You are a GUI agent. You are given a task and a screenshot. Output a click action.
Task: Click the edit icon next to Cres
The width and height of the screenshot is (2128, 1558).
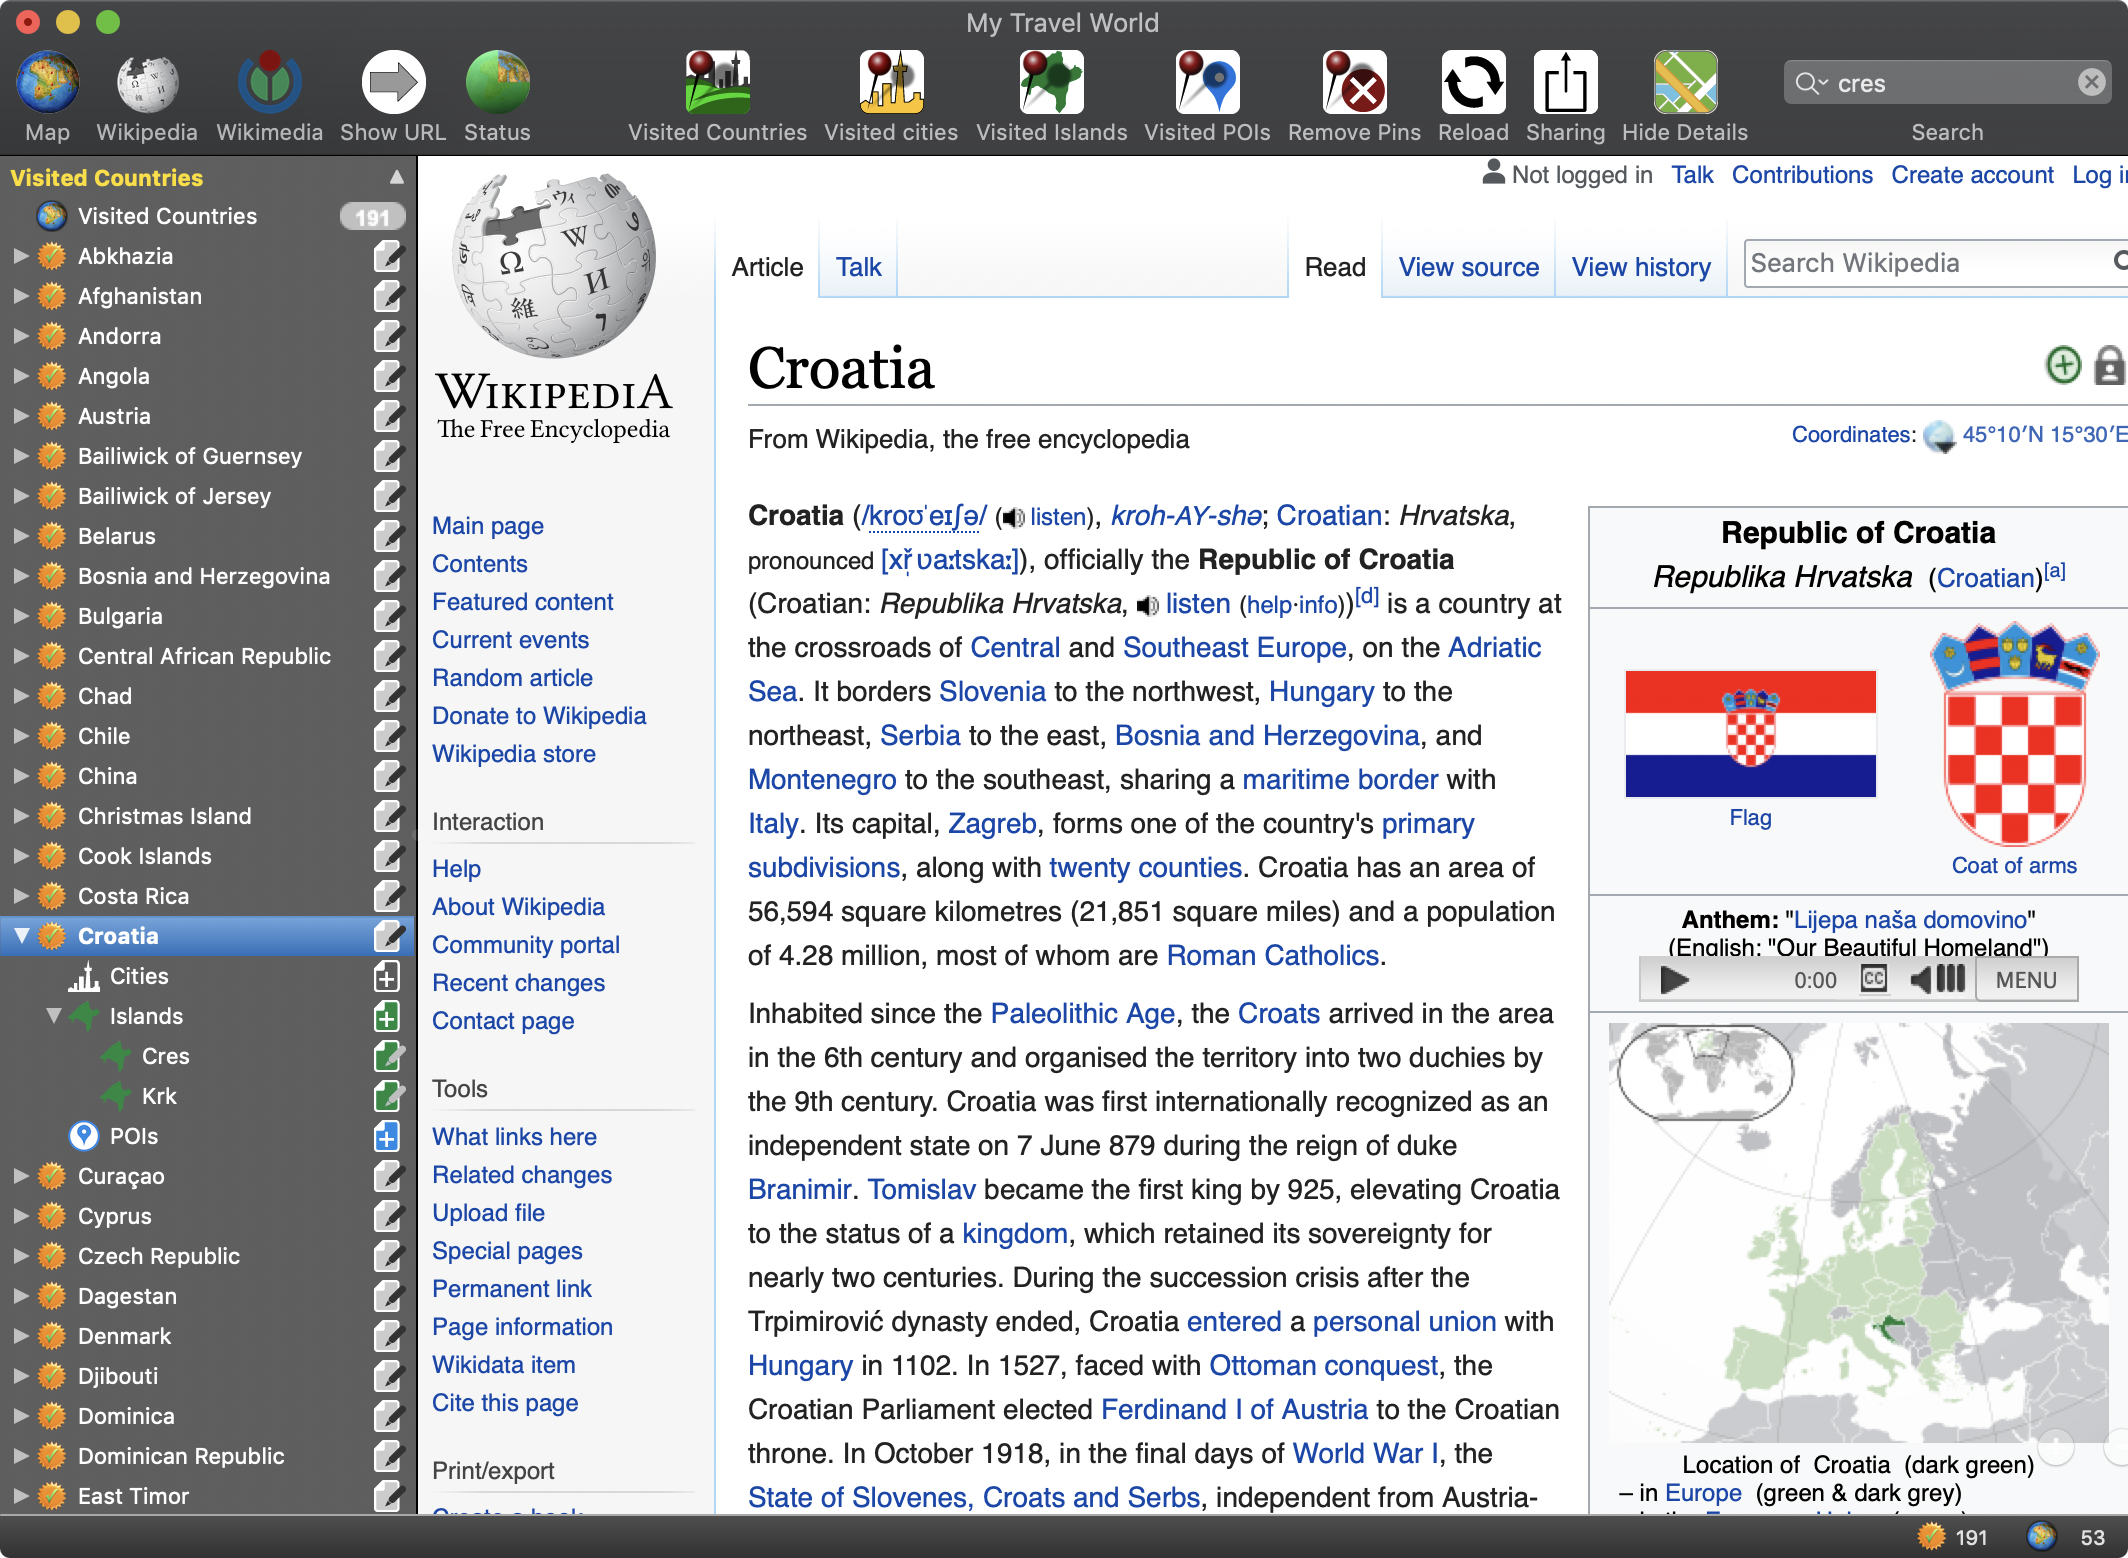388,1056
